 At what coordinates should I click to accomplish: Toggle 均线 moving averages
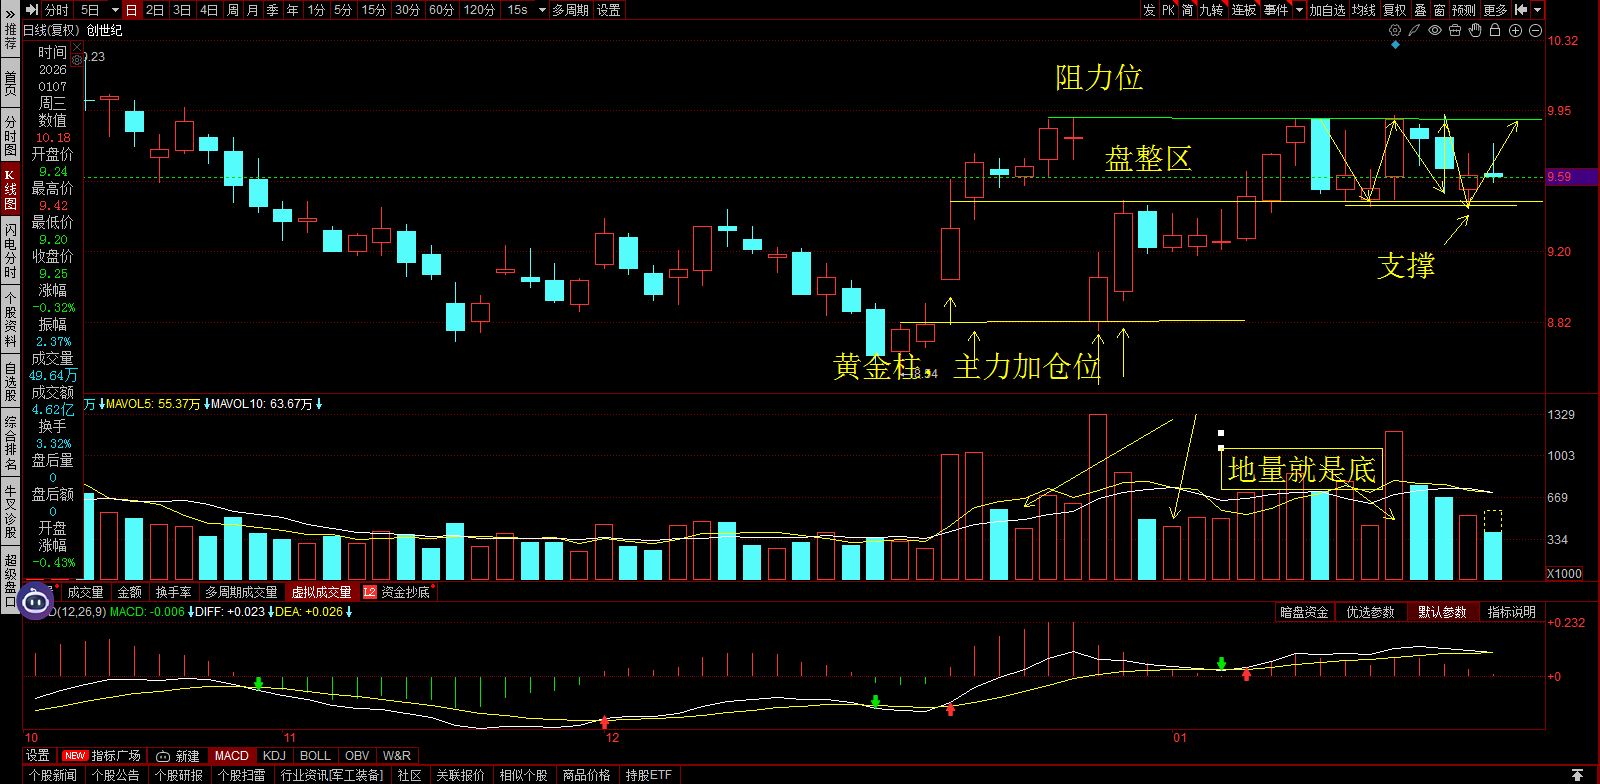(x=1364, y=10)
